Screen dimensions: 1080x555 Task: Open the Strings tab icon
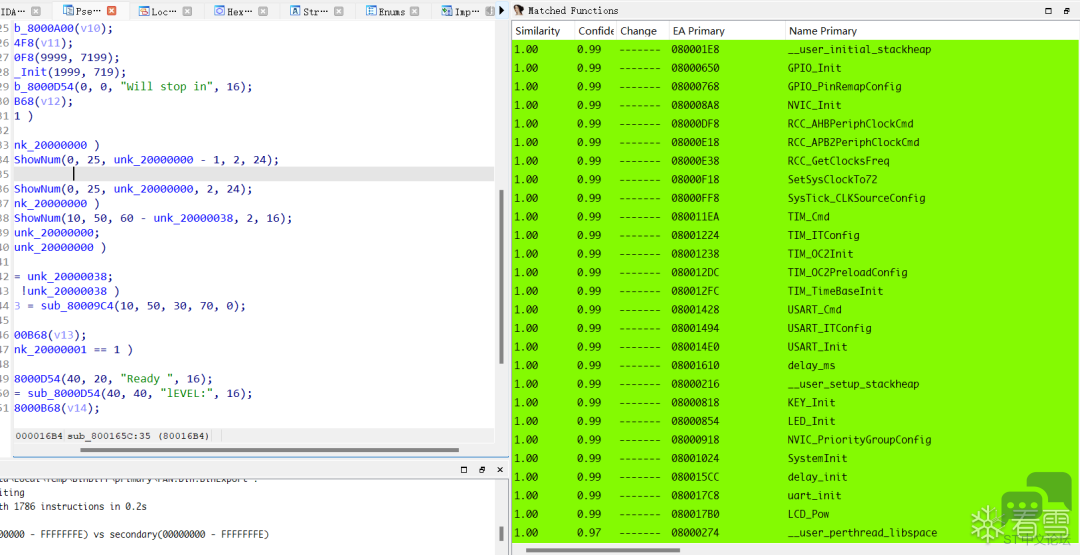pos(295,11)
